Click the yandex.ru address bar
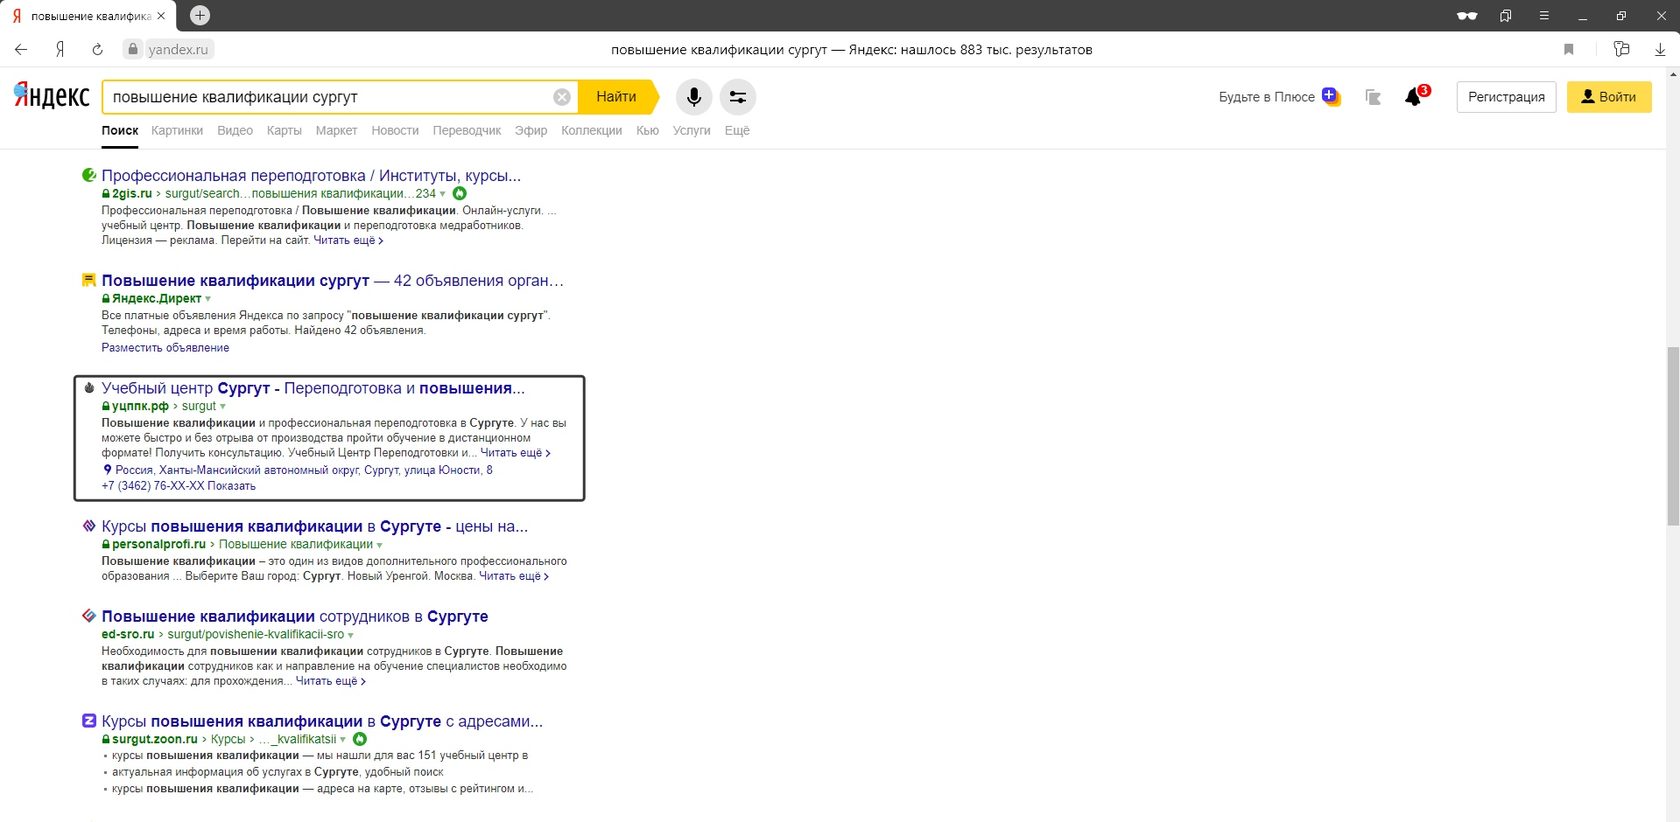This screenshot has height=822, width=1680. tap(178, 49)
